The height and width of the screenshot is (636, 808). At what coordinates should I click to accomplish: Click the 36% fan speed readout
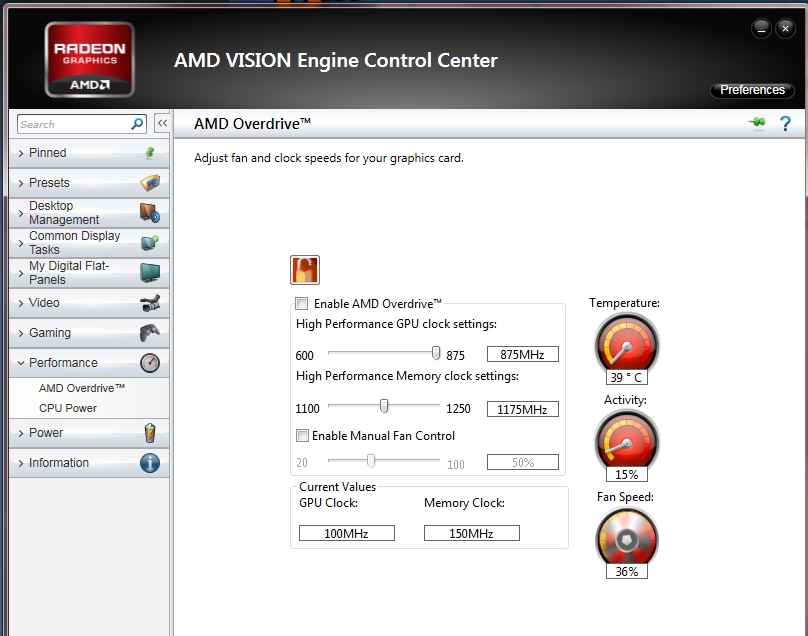pyautogui.click(x=627, y=572)
